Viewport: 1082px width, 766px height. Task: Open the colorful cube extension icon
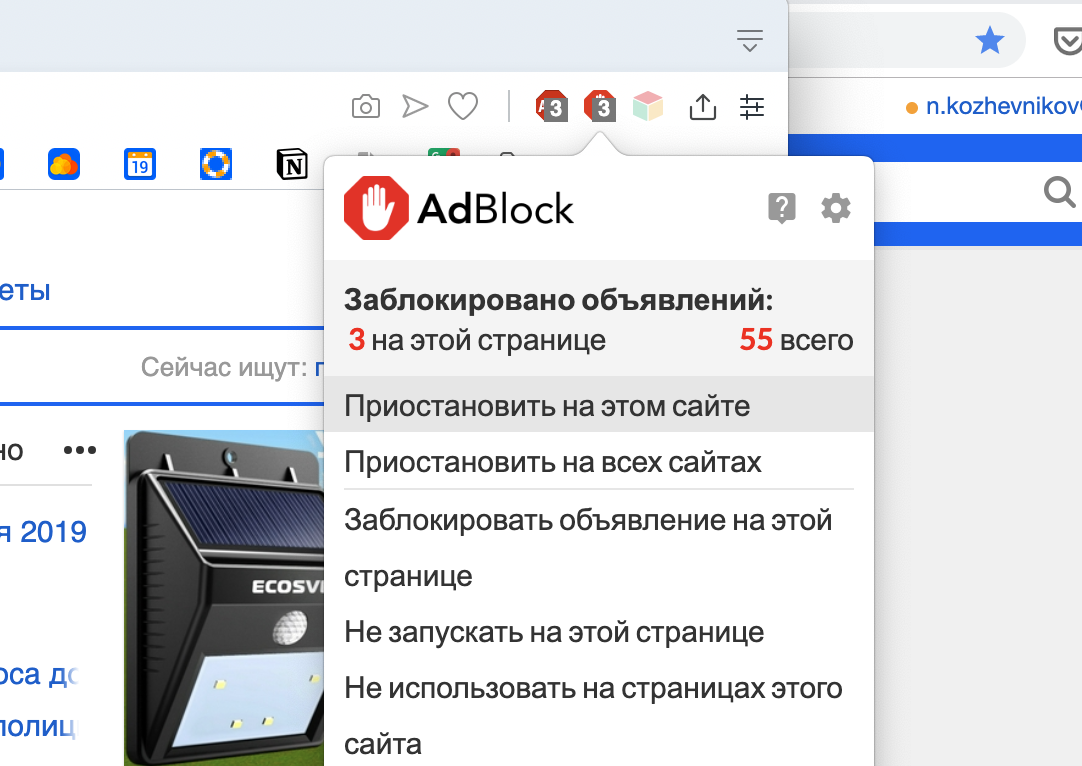click(648, 106)
